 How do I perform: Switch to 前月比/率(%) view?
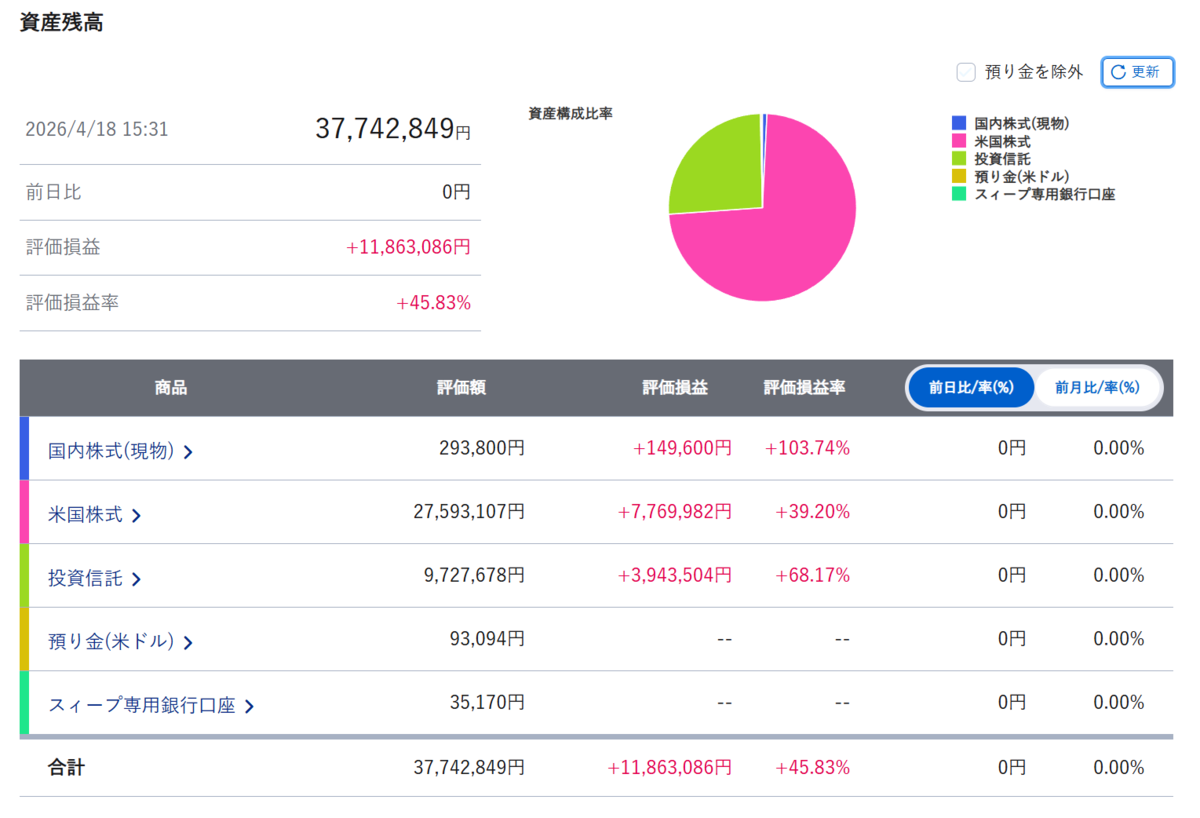click(x=1097, y=387)
